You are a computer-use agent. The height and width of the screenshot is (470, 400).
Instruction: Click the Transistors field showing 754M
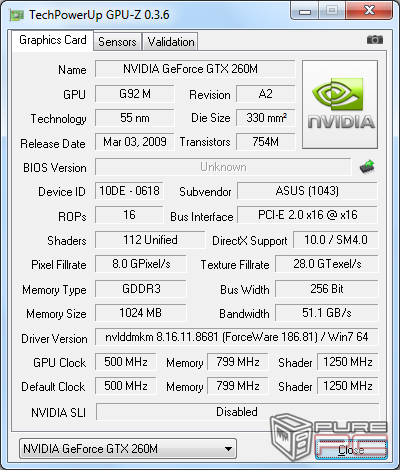pos(266,142)
